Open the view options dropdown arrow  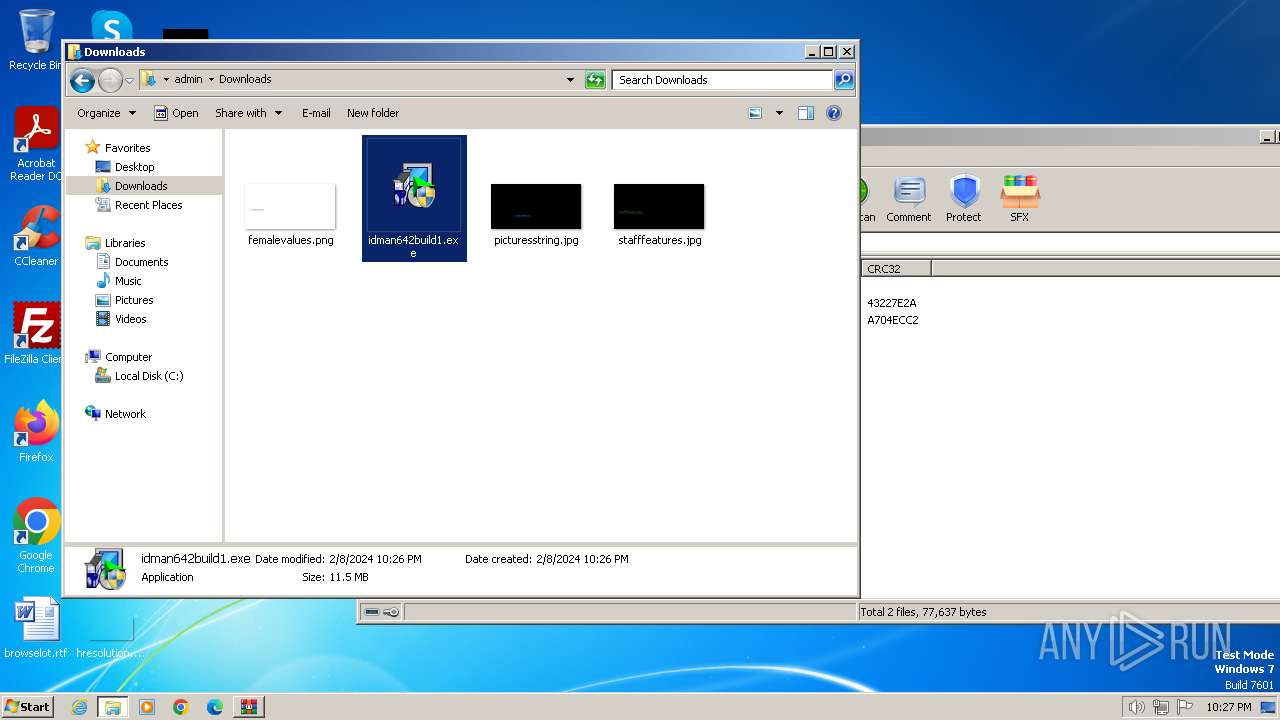click(x=779, y=113)
